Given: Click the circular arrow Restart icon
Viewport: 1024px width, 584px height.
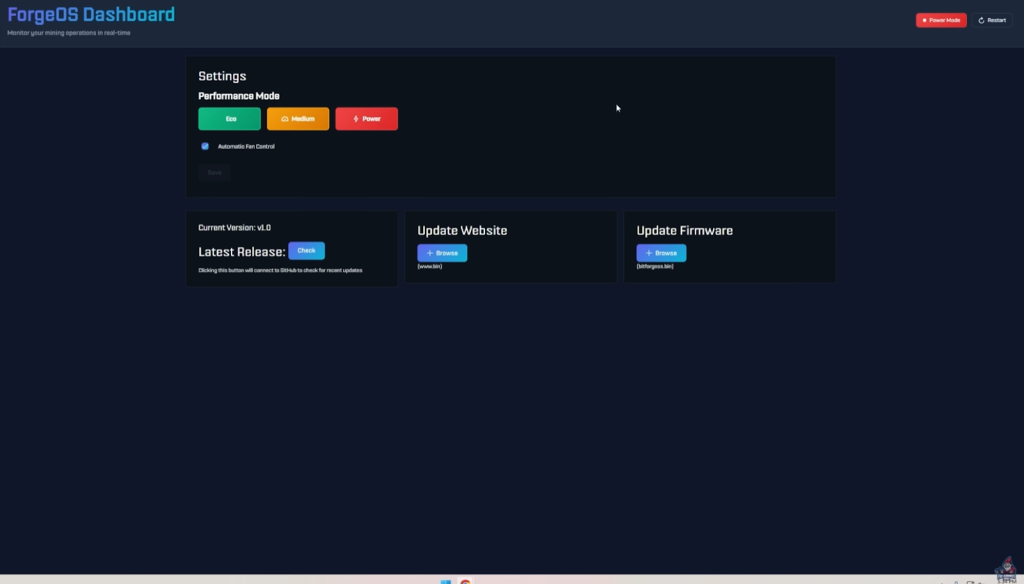Looking at the screenshot, I should pyautogui.click(x=982, y=20).
